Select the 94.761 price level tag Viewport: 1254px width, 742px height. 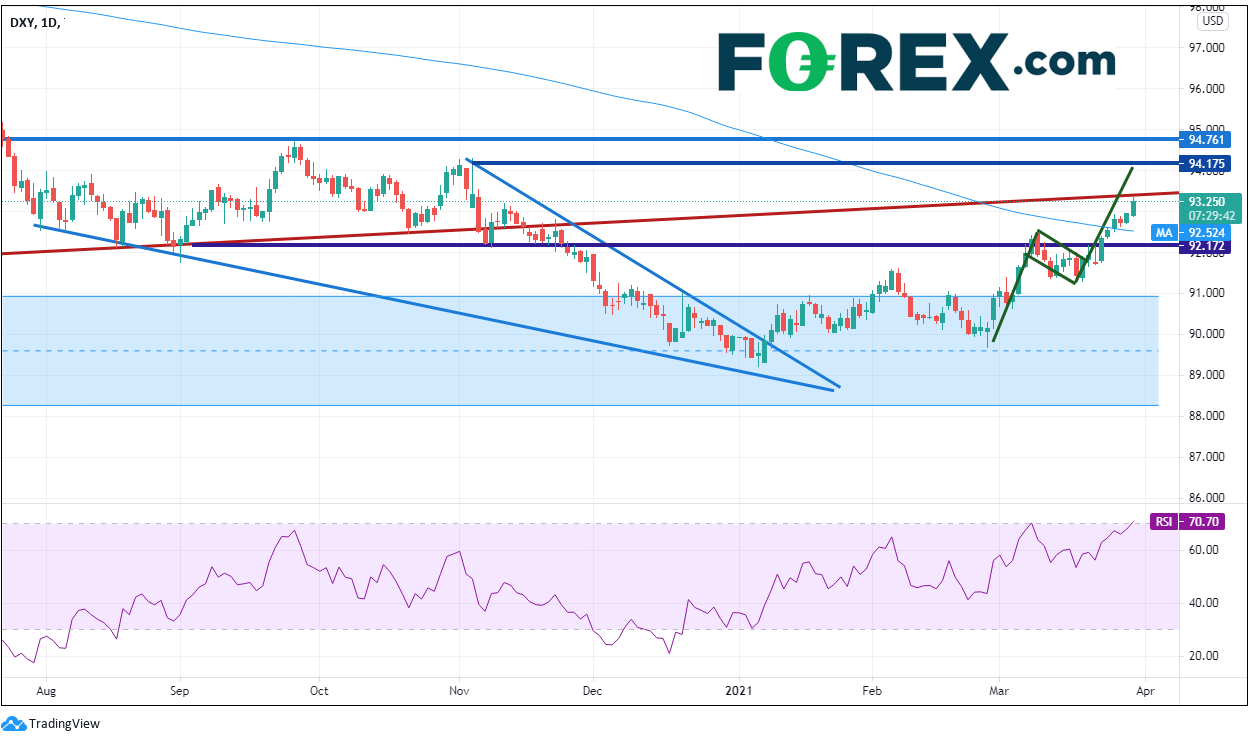click(x=1212, y=139)
